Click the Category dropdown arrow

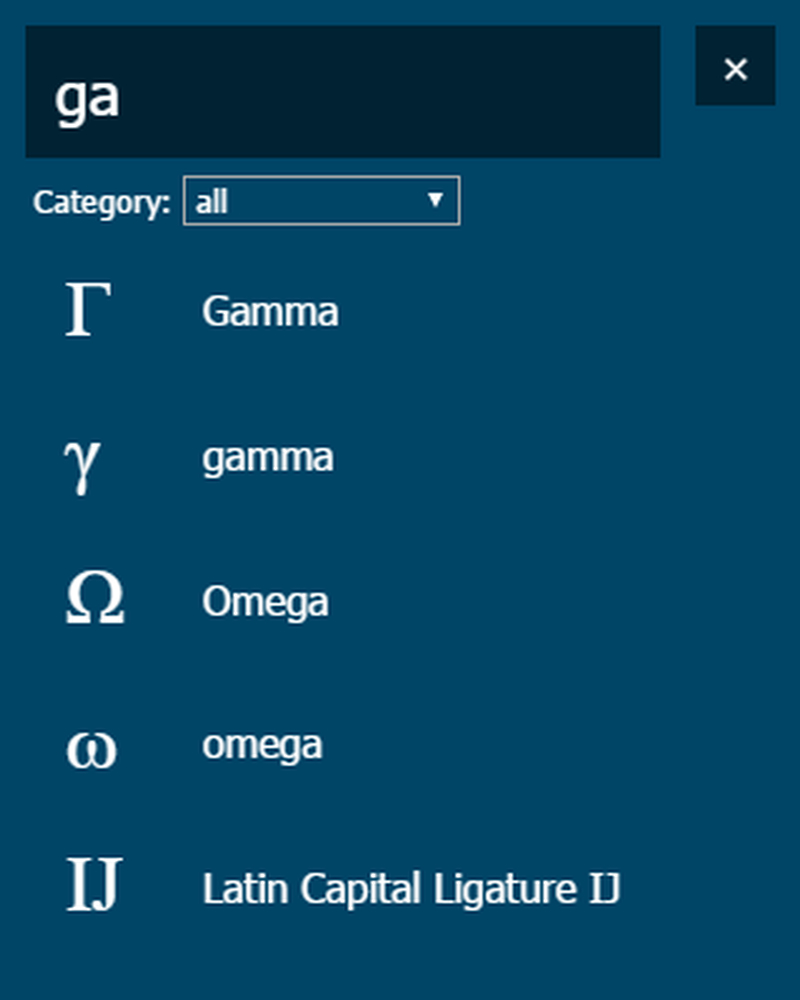click(x=436, y=200)
